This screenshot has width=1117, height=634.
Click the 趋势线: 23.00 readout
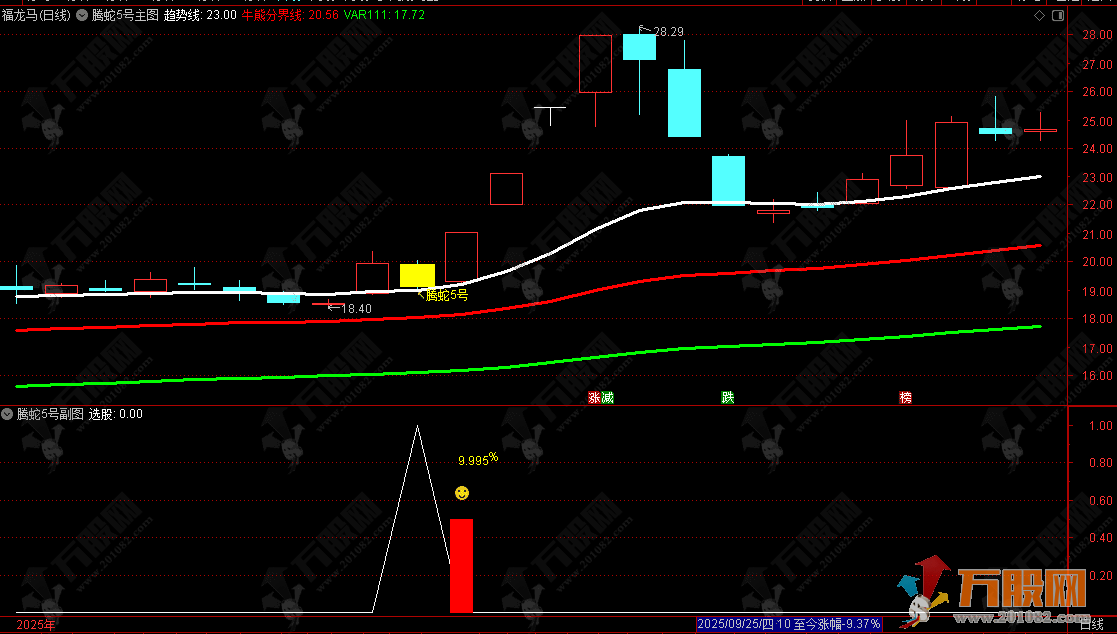(x=200, y=15)
